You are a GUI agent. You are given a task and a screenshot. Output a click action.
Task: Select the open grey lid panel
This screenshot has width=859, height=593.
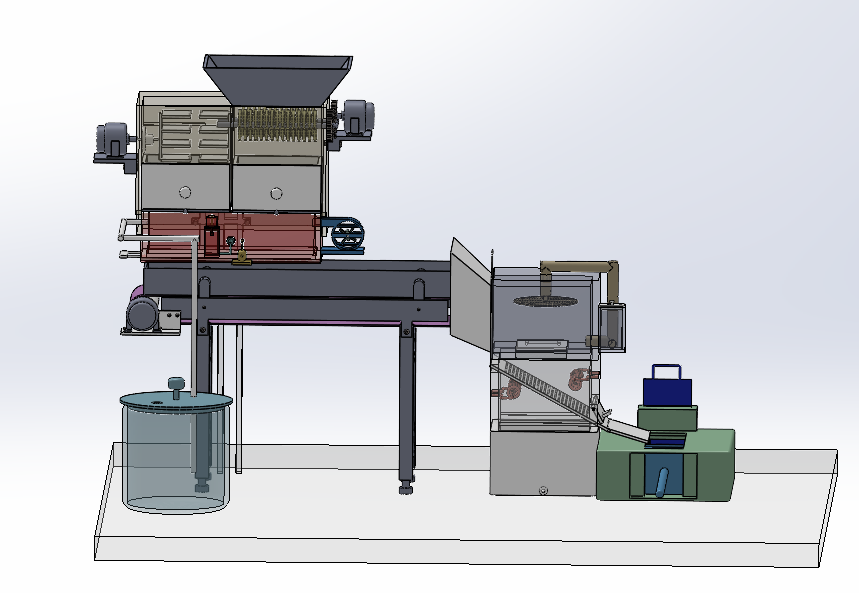[x=471, y=294]
